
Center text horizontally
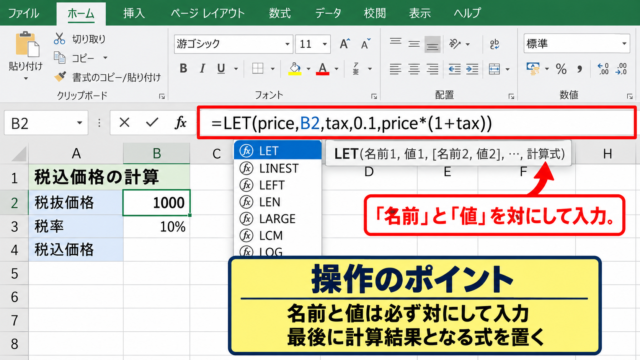(x=414, y=69)
